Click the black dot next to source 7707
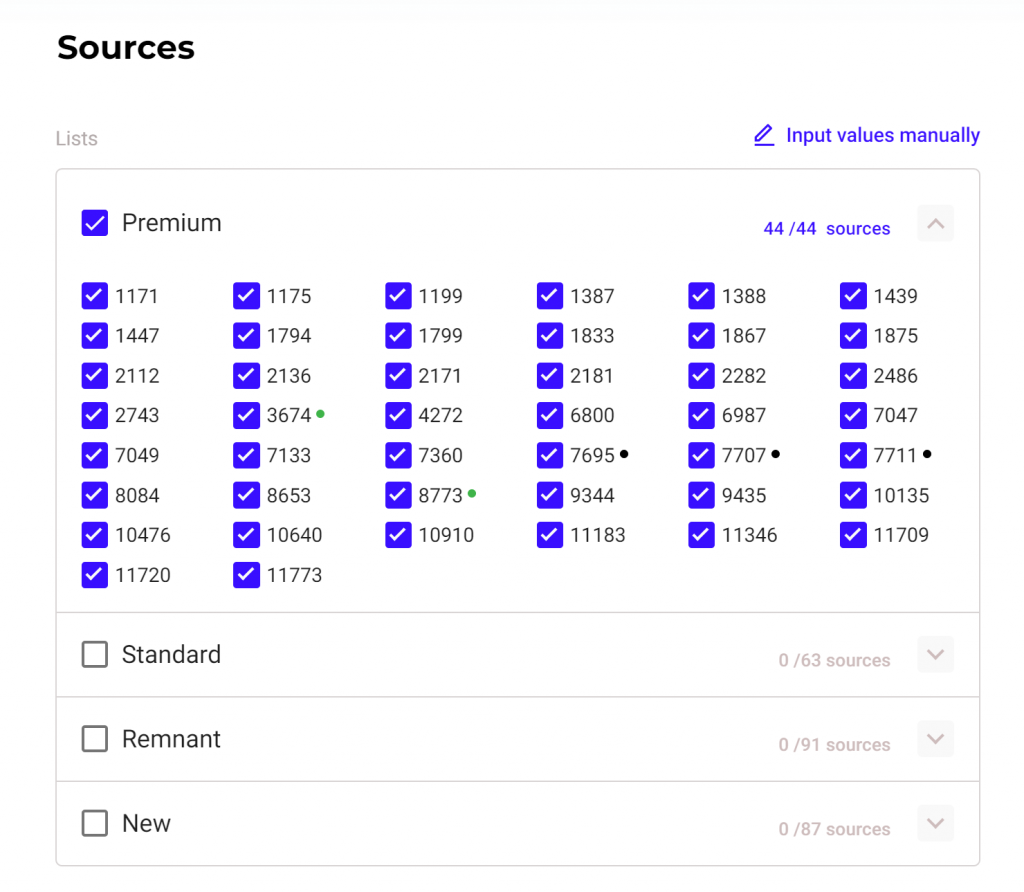This screenshot has height=892, width=1024. click(x=776, y=453)
